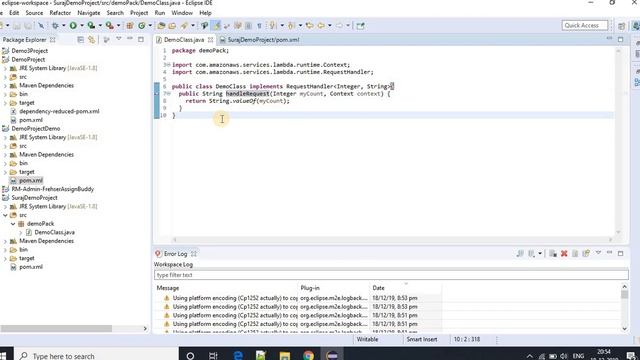The height and width of the screenshot is (360, 640).
Task: Click Export Log icon in Error Log
Action: click(520, 253)
